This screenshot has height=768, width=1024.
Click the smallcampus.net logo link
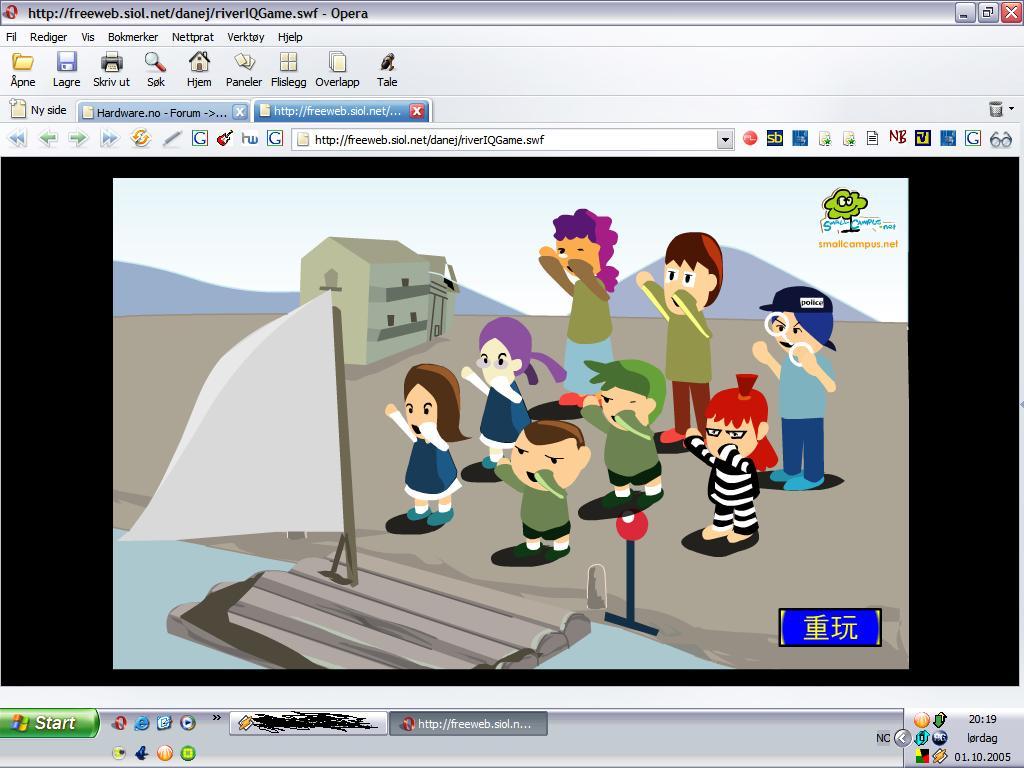coord(858,219)
